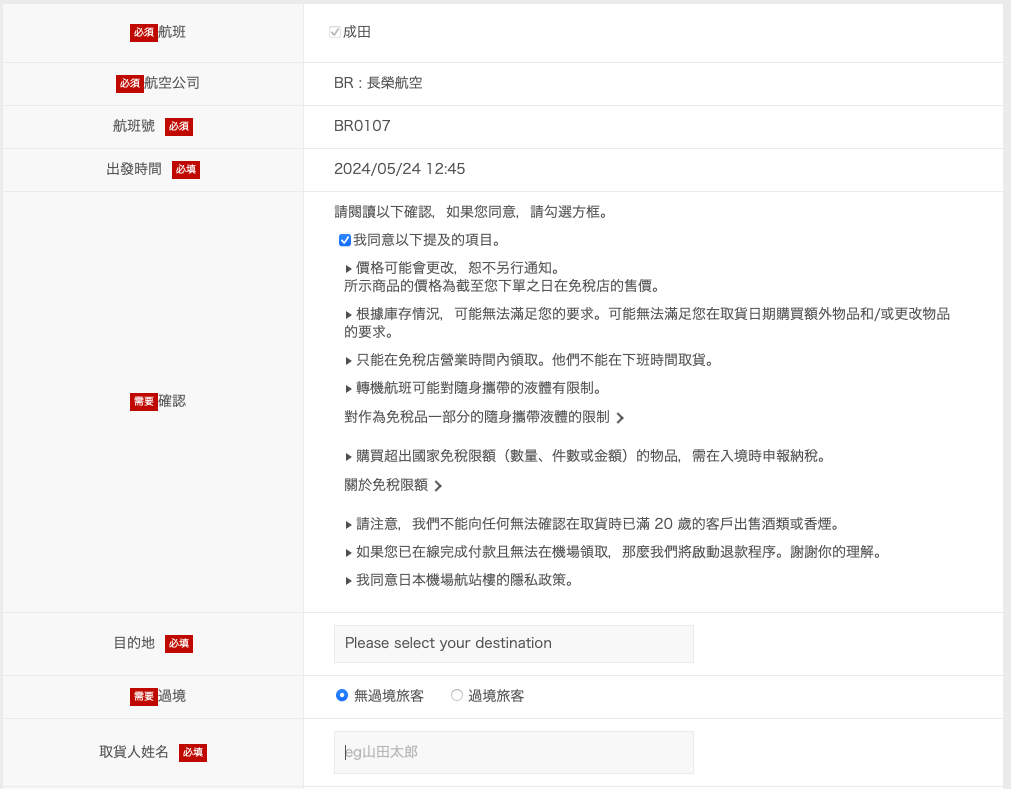Select the 過境旅客 radio button
1011x789 pixels.
pos(457,696)
